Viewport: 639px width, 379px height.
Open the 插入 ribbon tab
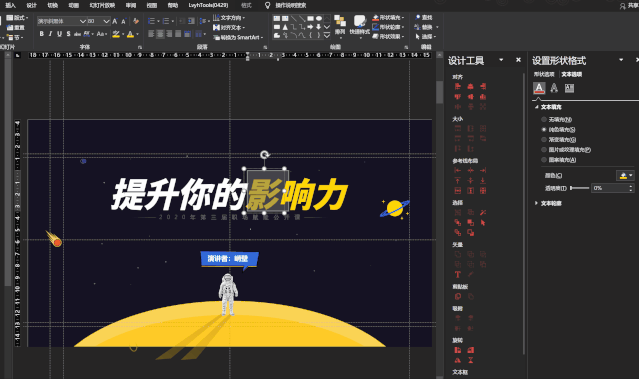coord(10,5)
